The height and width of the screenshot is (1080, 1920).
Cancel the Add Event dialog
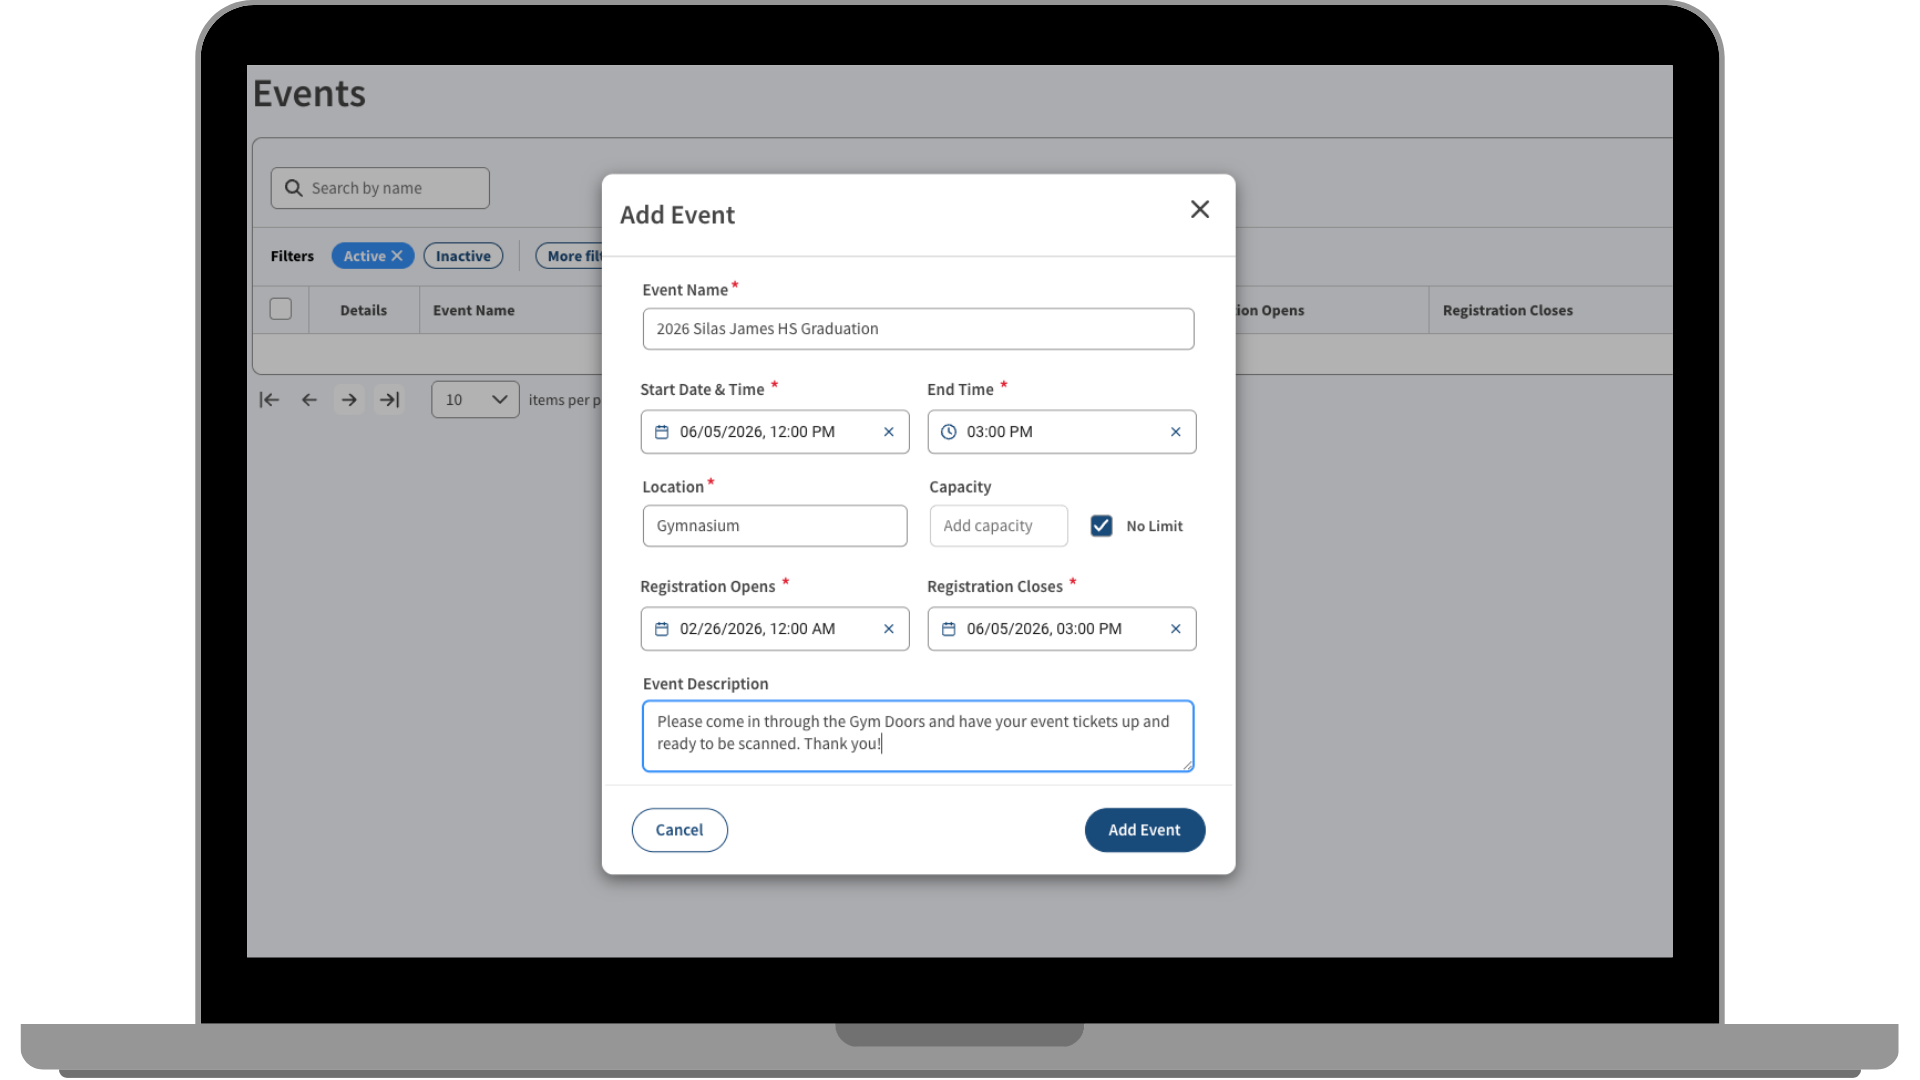679,830
